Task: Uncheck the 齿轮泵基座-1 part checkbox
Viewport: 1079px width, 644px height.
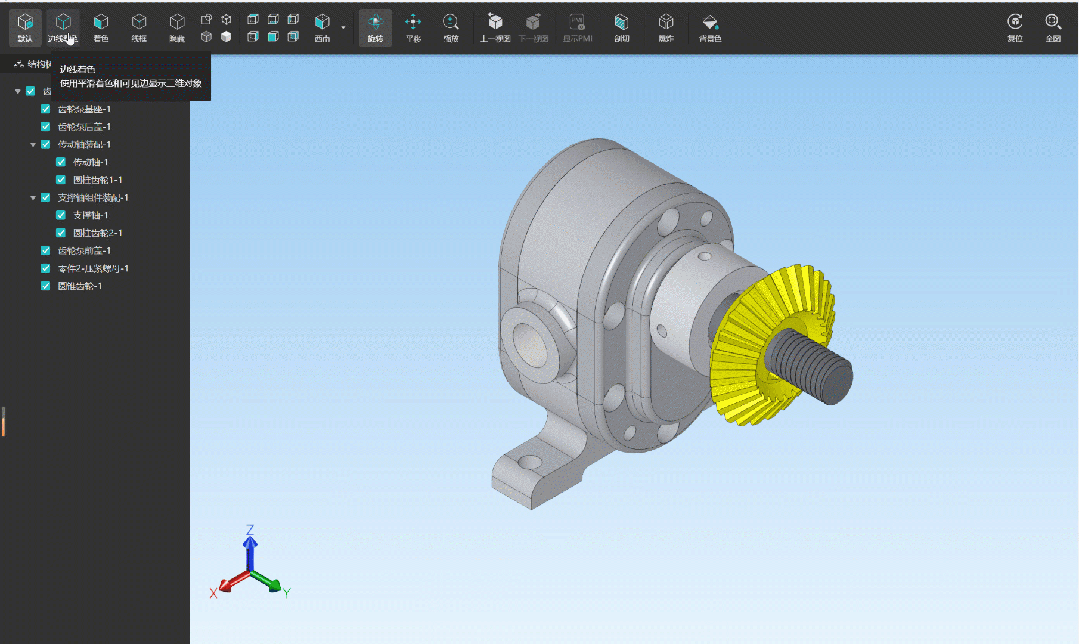Action: pos(45,109)
